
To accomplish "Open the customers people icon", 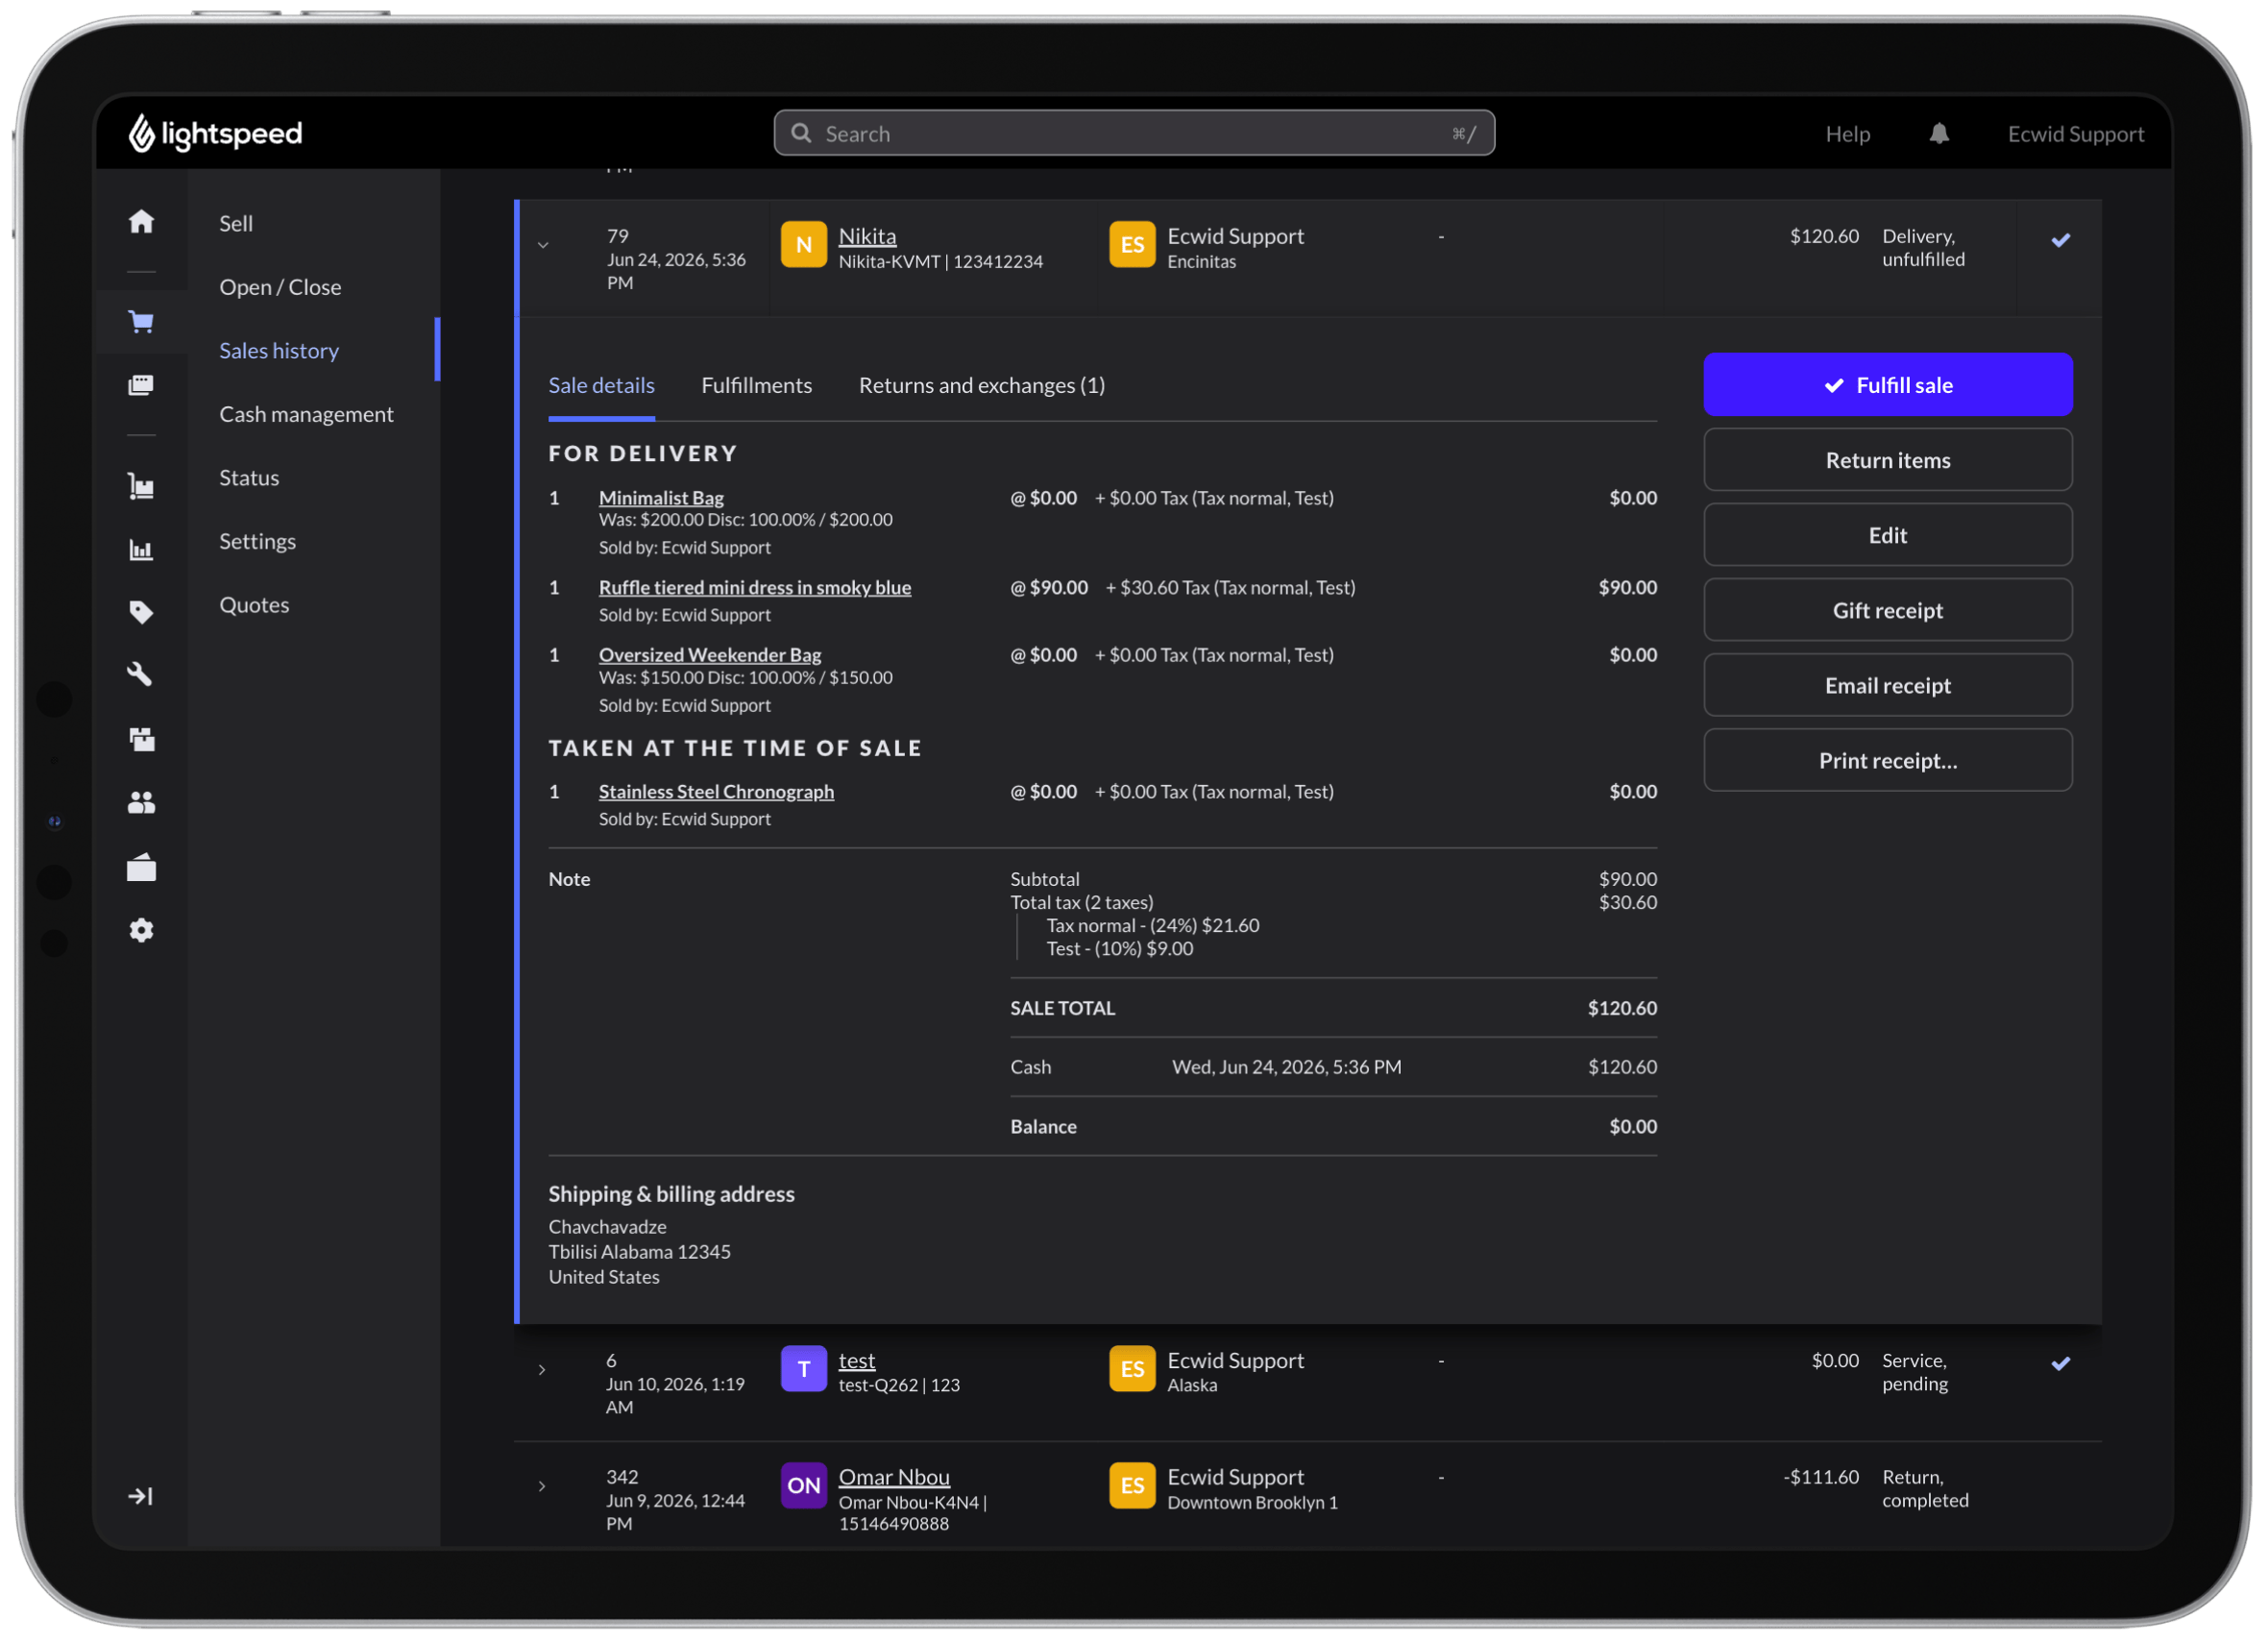I will pos(141,803).
